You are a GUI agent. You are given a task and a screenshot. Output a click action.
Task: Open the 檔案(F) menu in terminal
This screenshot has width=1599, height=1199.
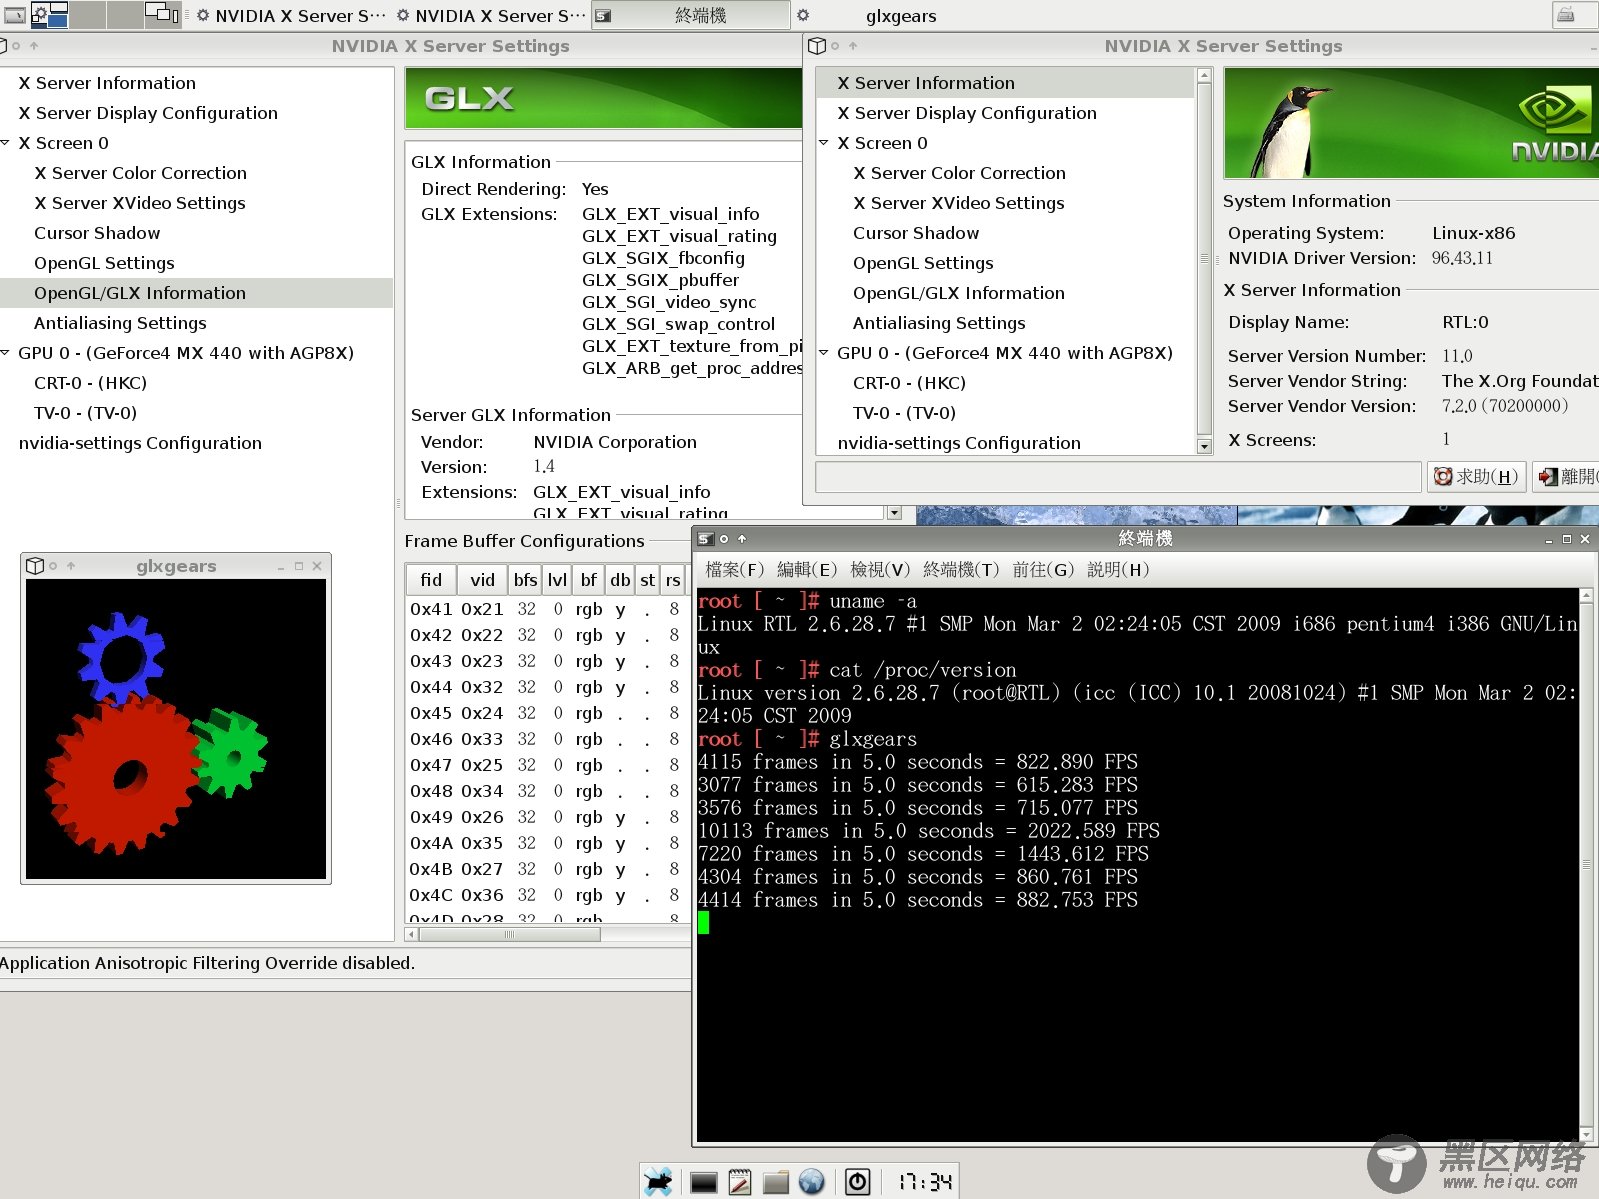click(735, 570)
